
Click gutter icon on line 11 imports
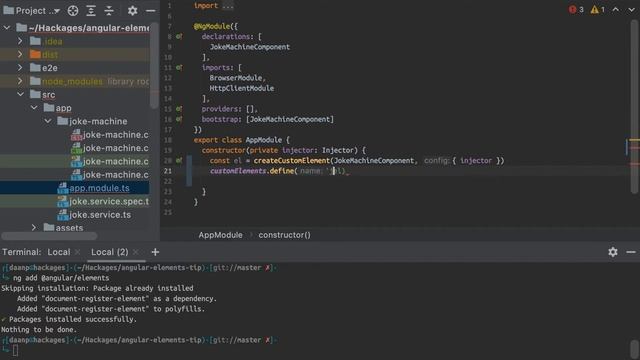point(179,67)
